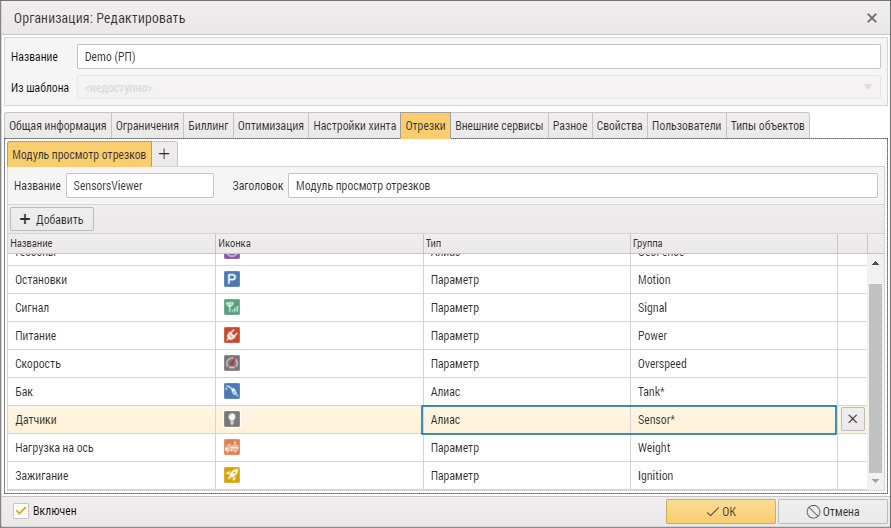
Task: Click the scrollbar up arrow in table
Action: [x=875, y=263]
